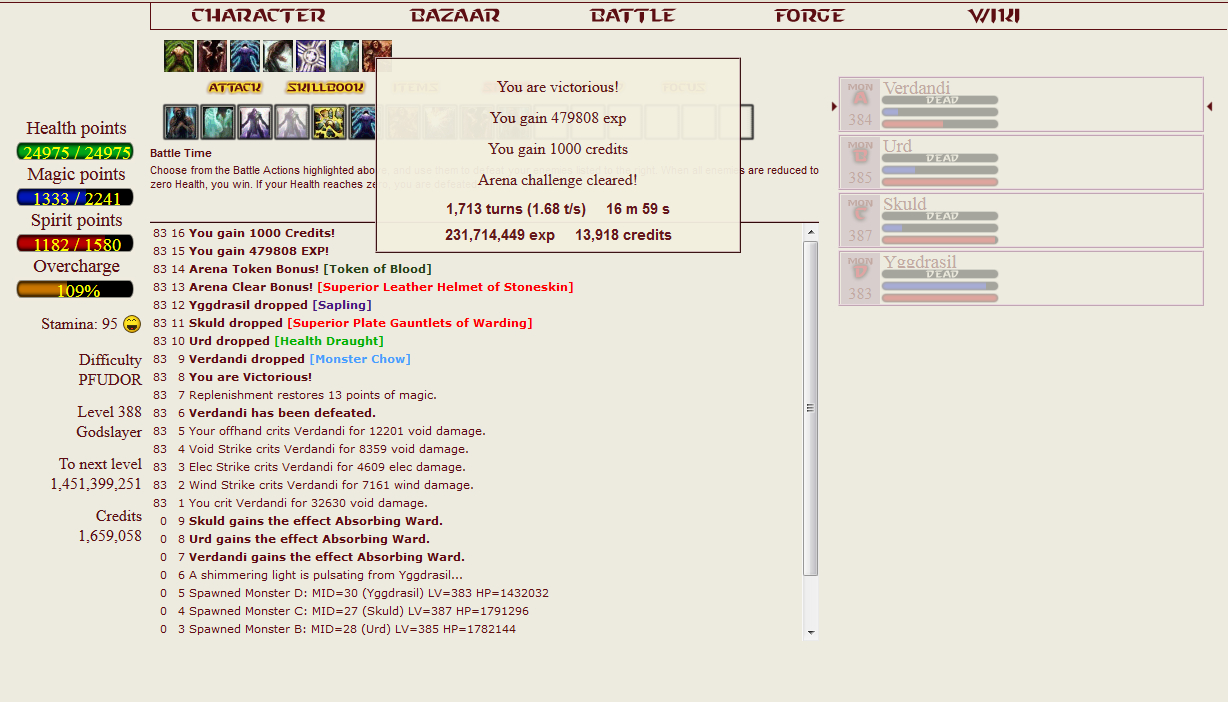Click the fourth status effect icon
The image size is (1228, 702).
278,56
